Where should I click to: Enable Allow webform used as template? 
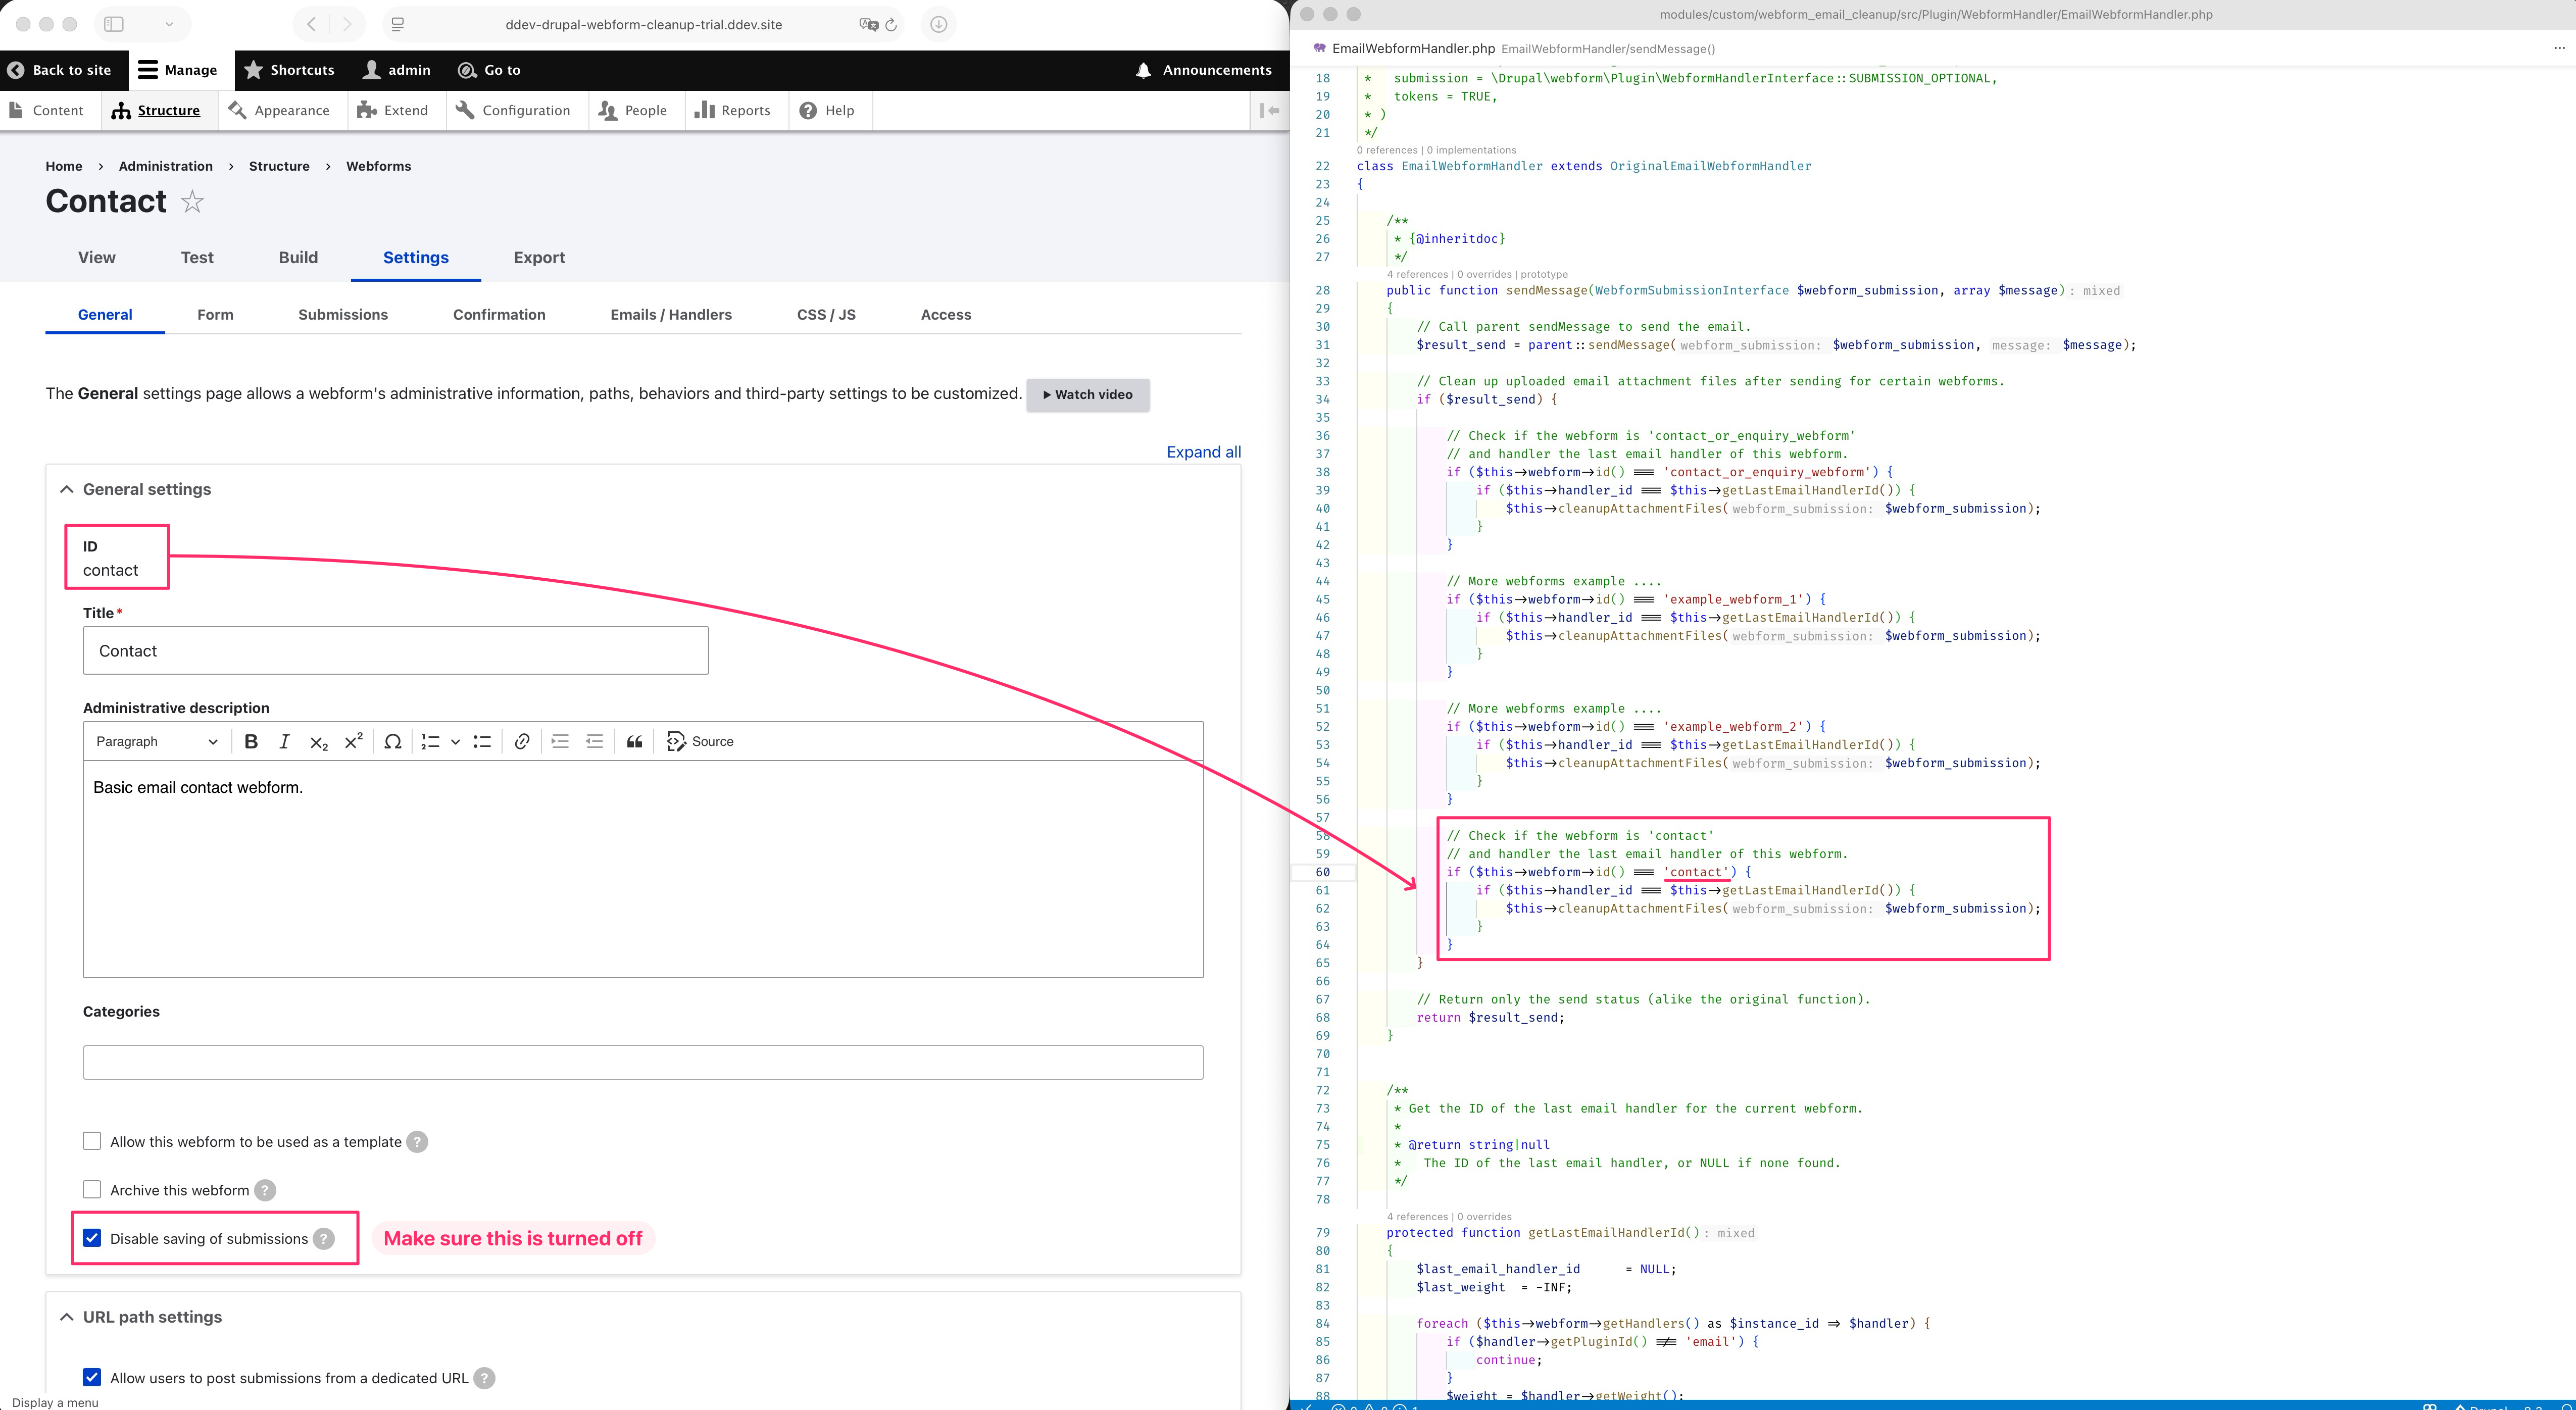click(92, 1141)
